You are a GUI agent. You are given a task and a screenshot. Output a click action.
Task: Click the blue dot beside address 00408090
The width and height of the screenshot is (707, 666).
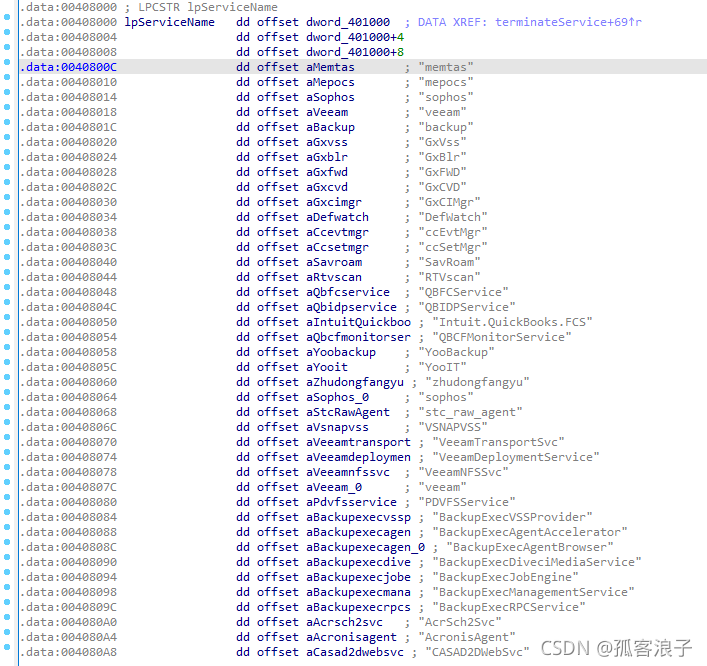[x=7, y=557]
